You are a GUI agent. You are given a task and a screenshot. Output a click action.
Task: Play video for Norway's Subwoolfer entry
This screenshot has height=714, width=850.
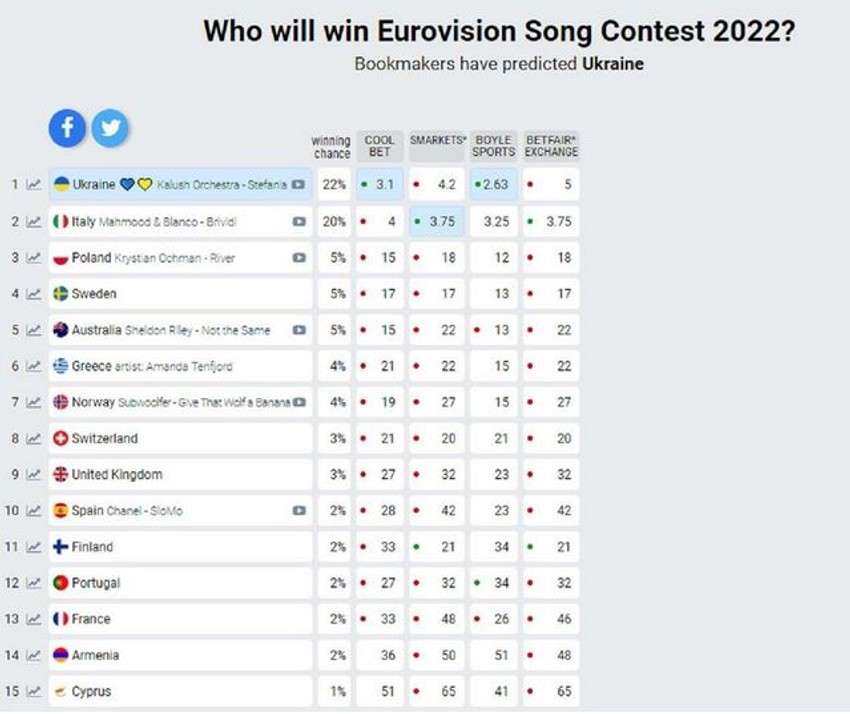[299, 403]
